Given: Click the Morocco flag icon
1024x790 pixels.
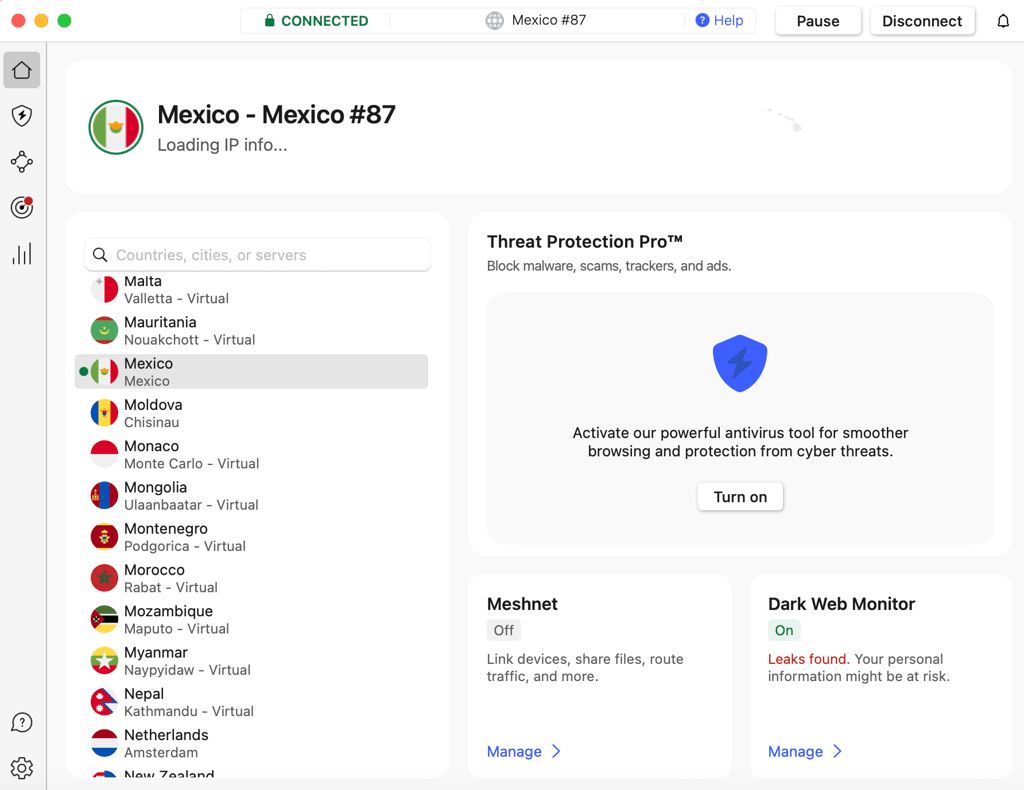Looking at the screenshot, I should (x=104, y=578).
